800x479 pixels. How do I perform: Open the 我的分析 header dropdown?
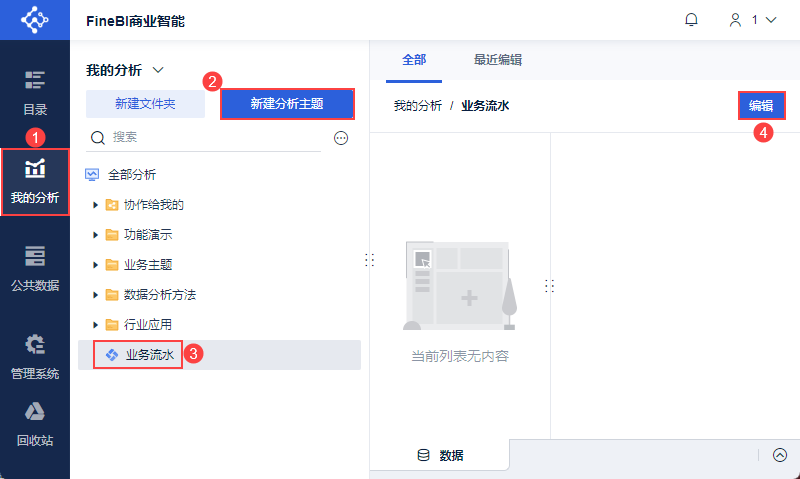[157, 70]
